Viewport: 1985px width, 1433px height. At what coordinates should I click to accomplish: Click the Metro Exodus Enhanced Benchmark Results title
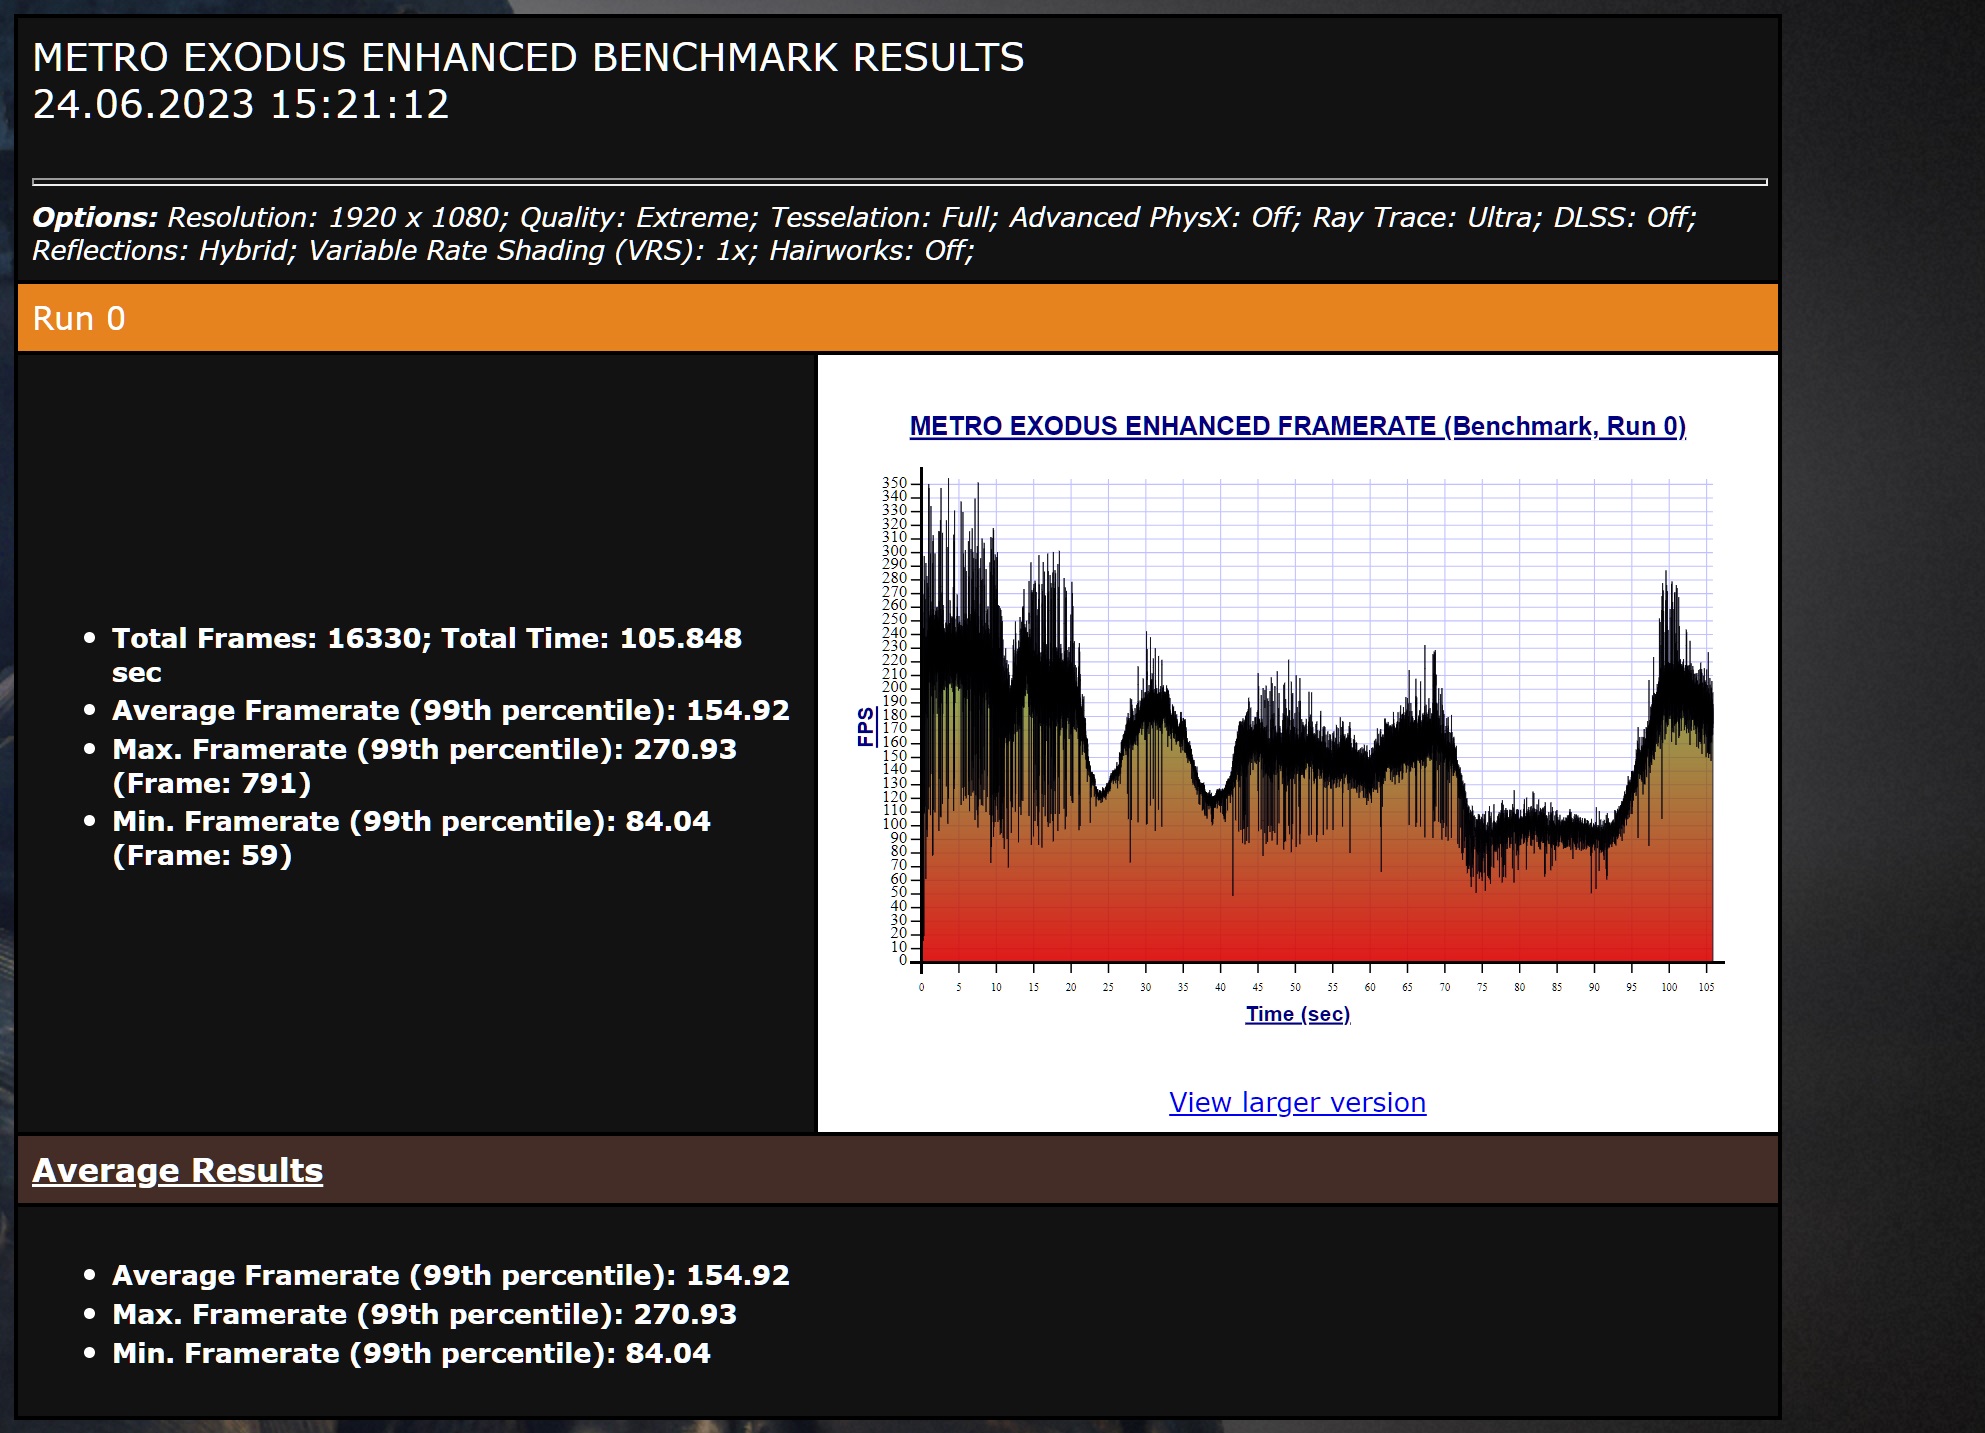click(x=528, y=58)
